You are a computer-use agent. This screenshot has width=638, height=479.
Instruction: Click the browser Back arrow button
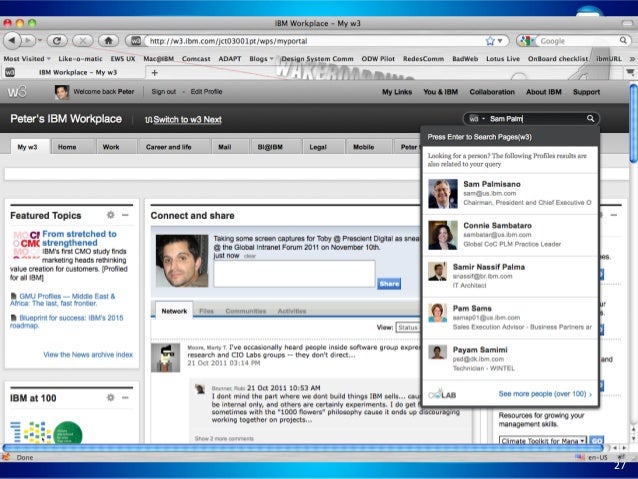(11, 41)
